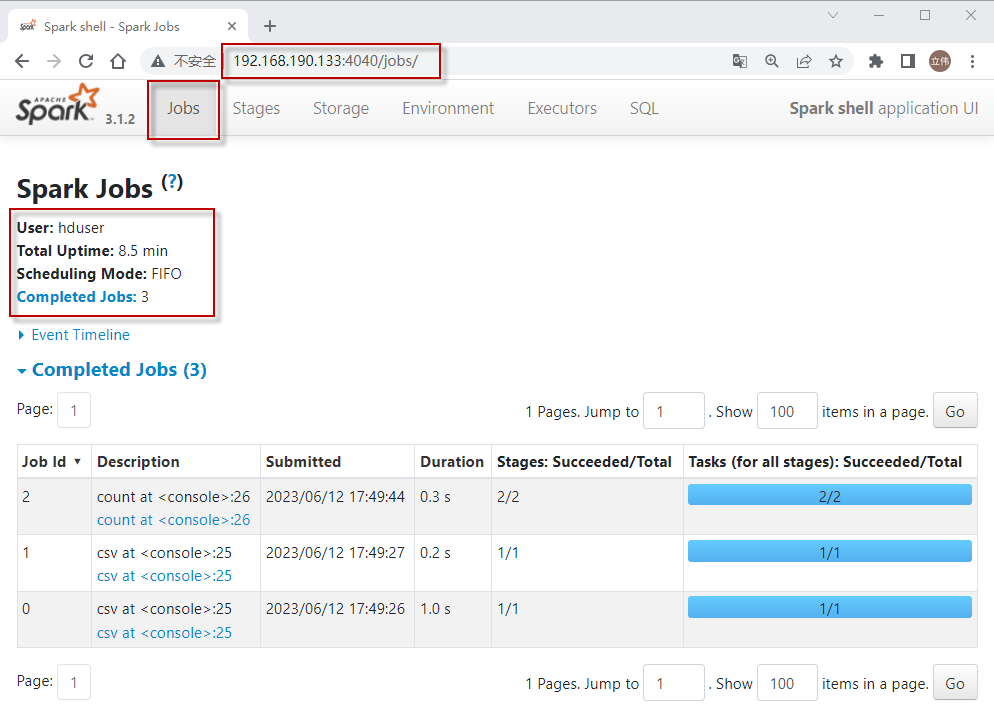This screenshot has height=718, width=994.
Task: Bookmark this page with star icon
Action: pos(836,61)
